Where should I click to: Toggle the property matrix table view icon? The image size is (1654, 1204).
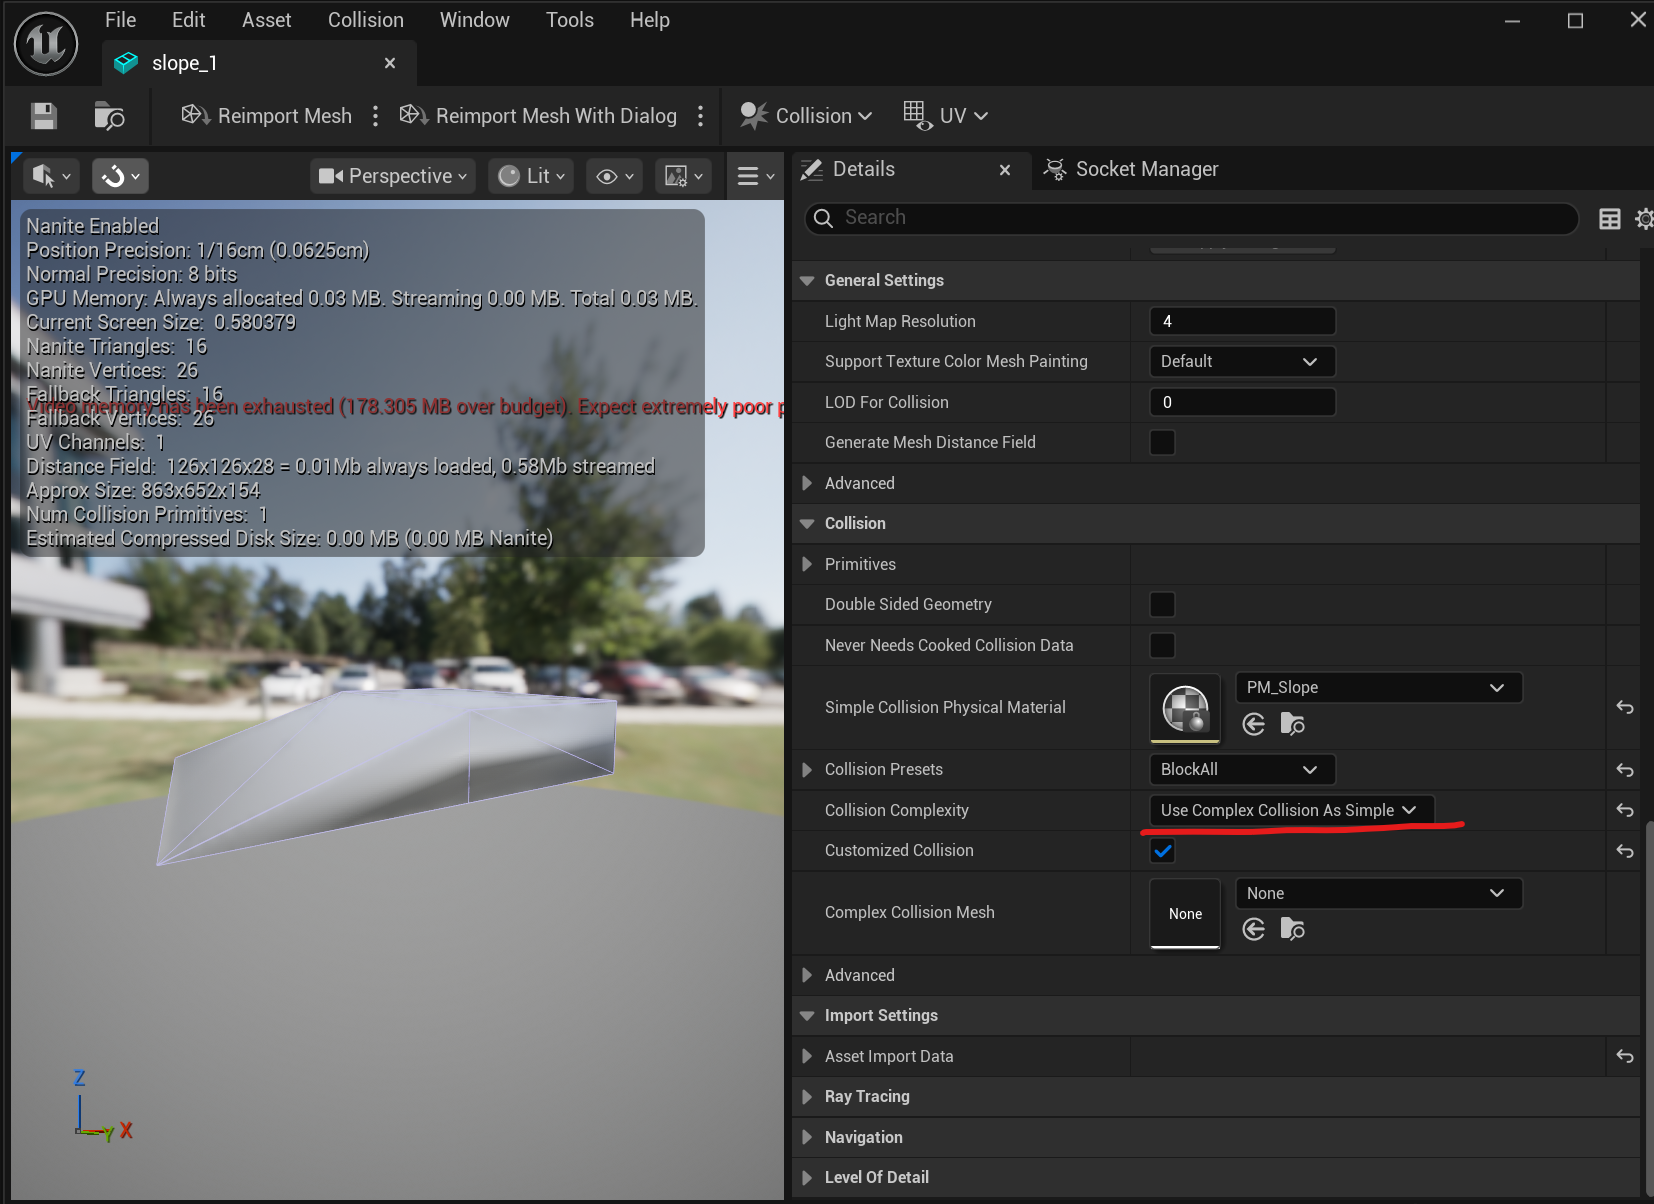pos(1610,219)
